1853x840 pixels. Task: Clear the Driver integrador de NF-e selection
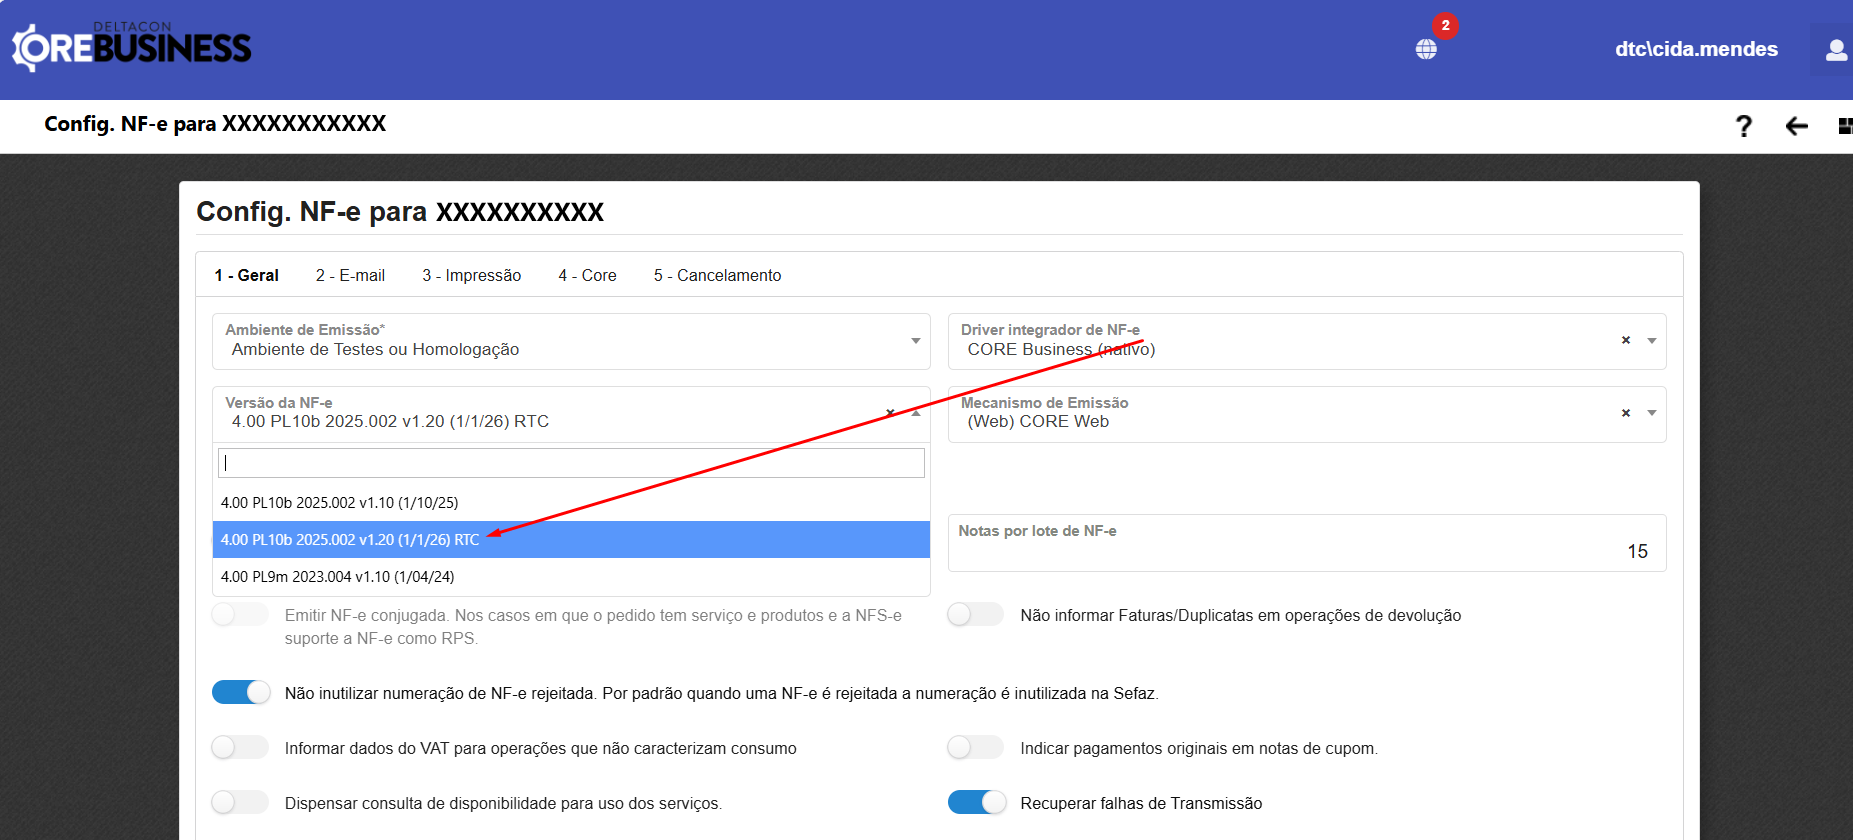click(1626, 340)
